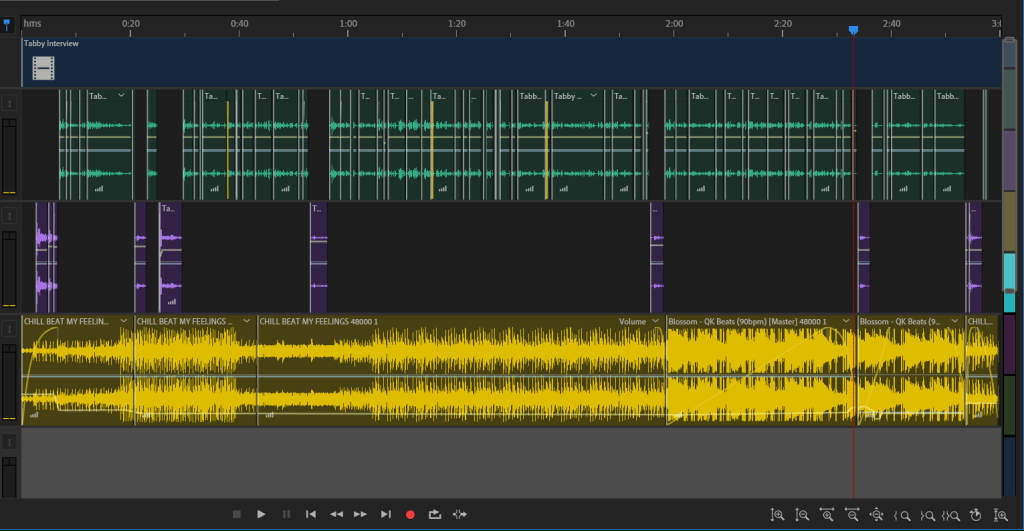
Task: Click the Zoom Out Full icon
Action: (x=877, y=515)
